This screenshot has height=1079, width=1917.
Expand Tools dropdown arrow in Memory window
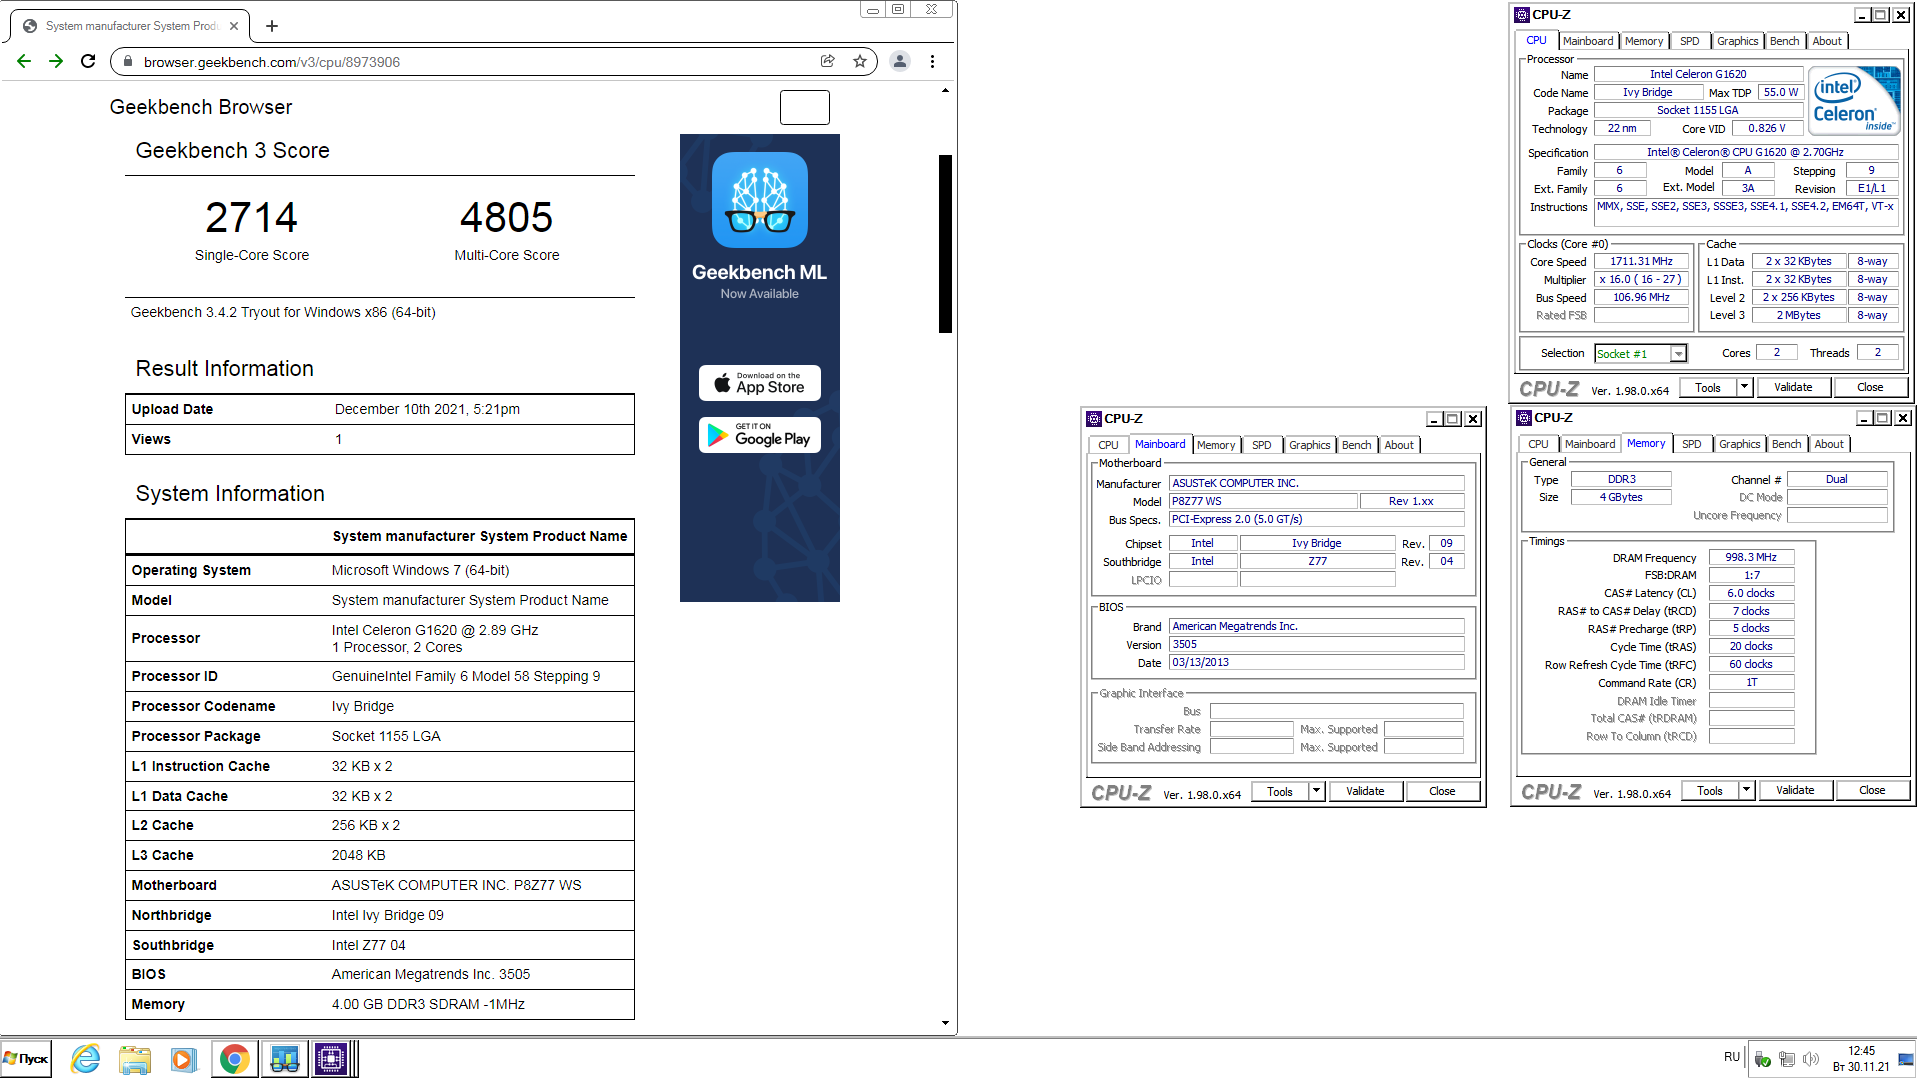tap(1746, 790)
